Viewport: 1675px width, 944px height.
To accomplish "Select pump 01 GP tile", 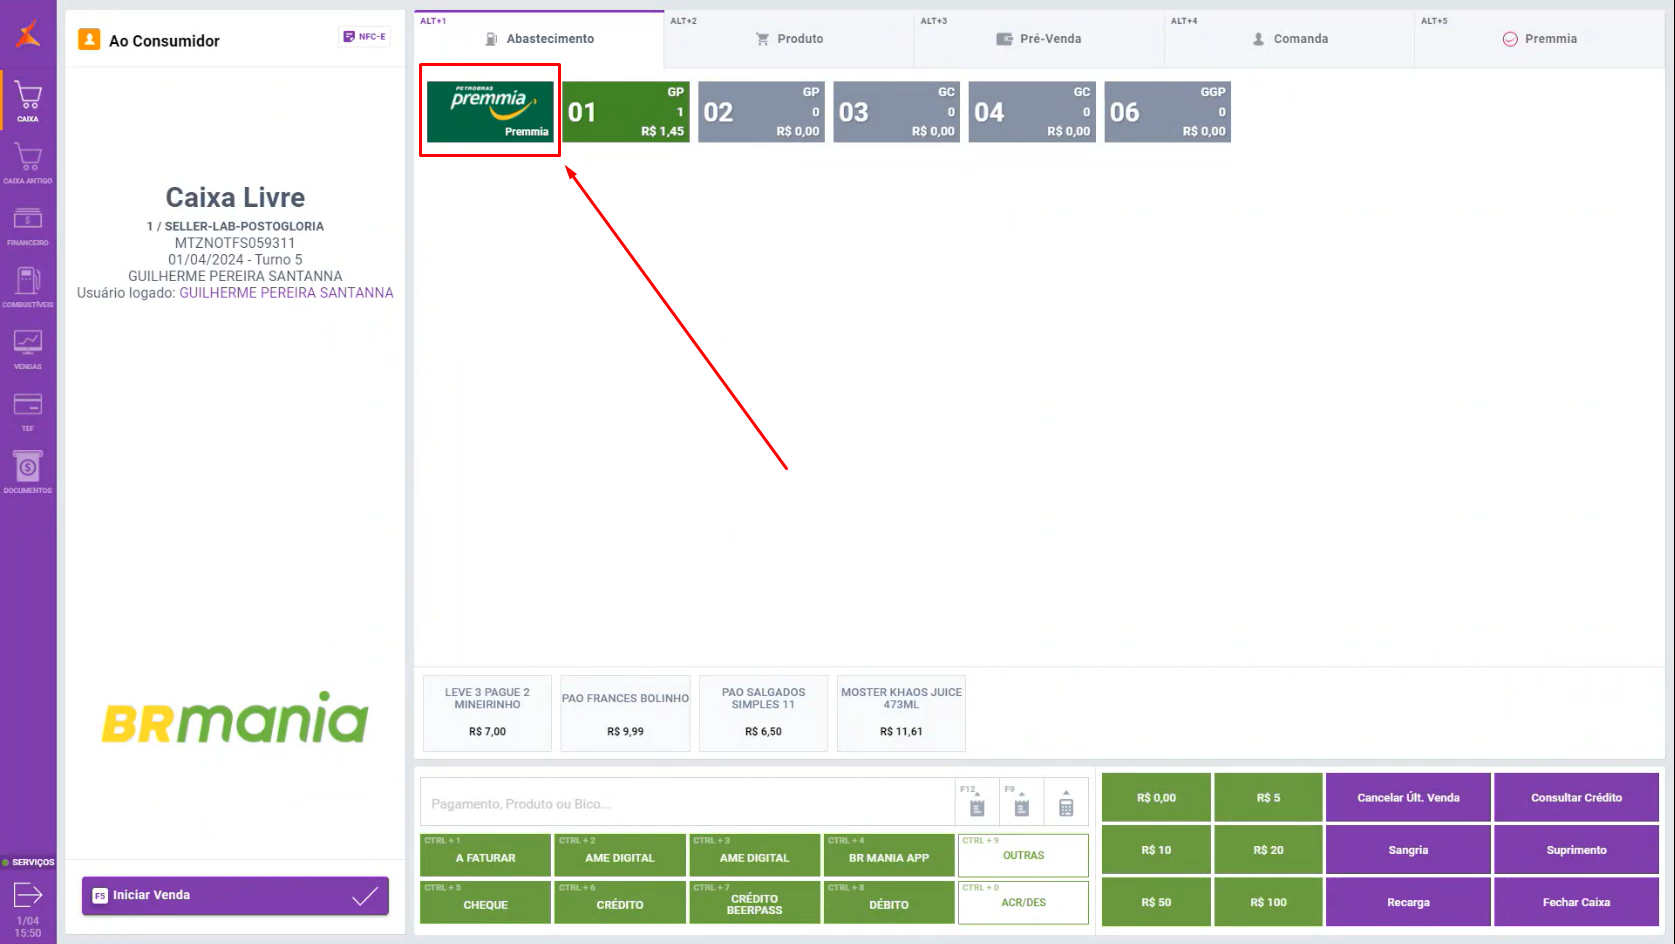I will (x=626, y=111).
